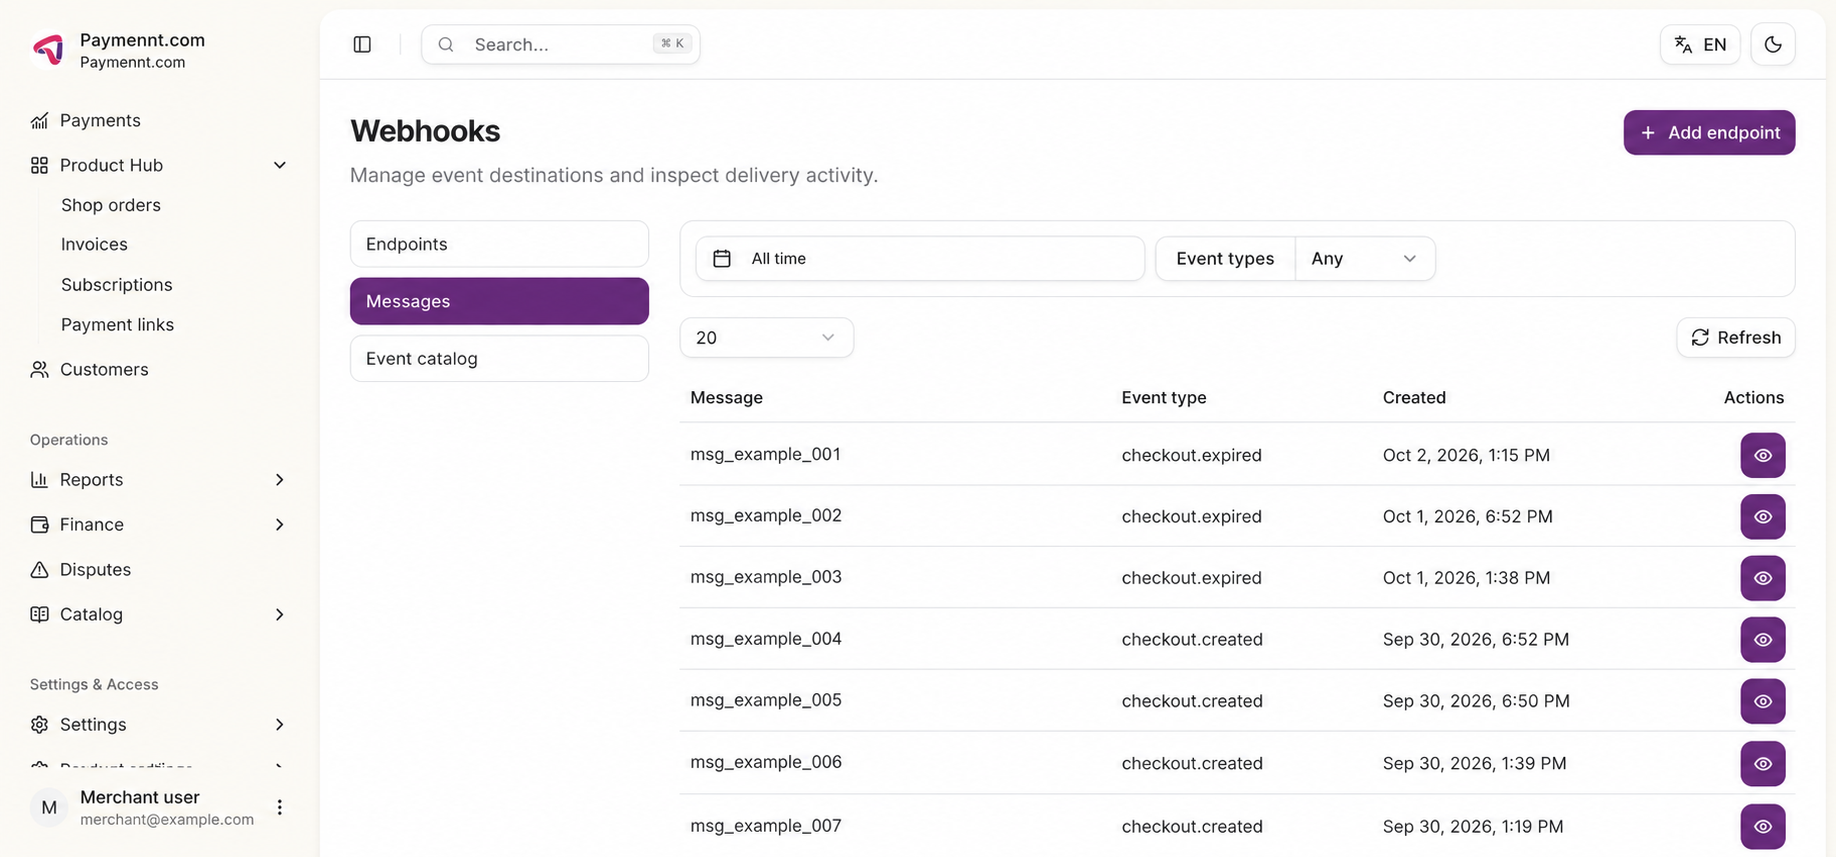Image resolution: width=1836 pixels, height=857 pixels.
Task: Select the Messages tab
Action: coord(499,301)
